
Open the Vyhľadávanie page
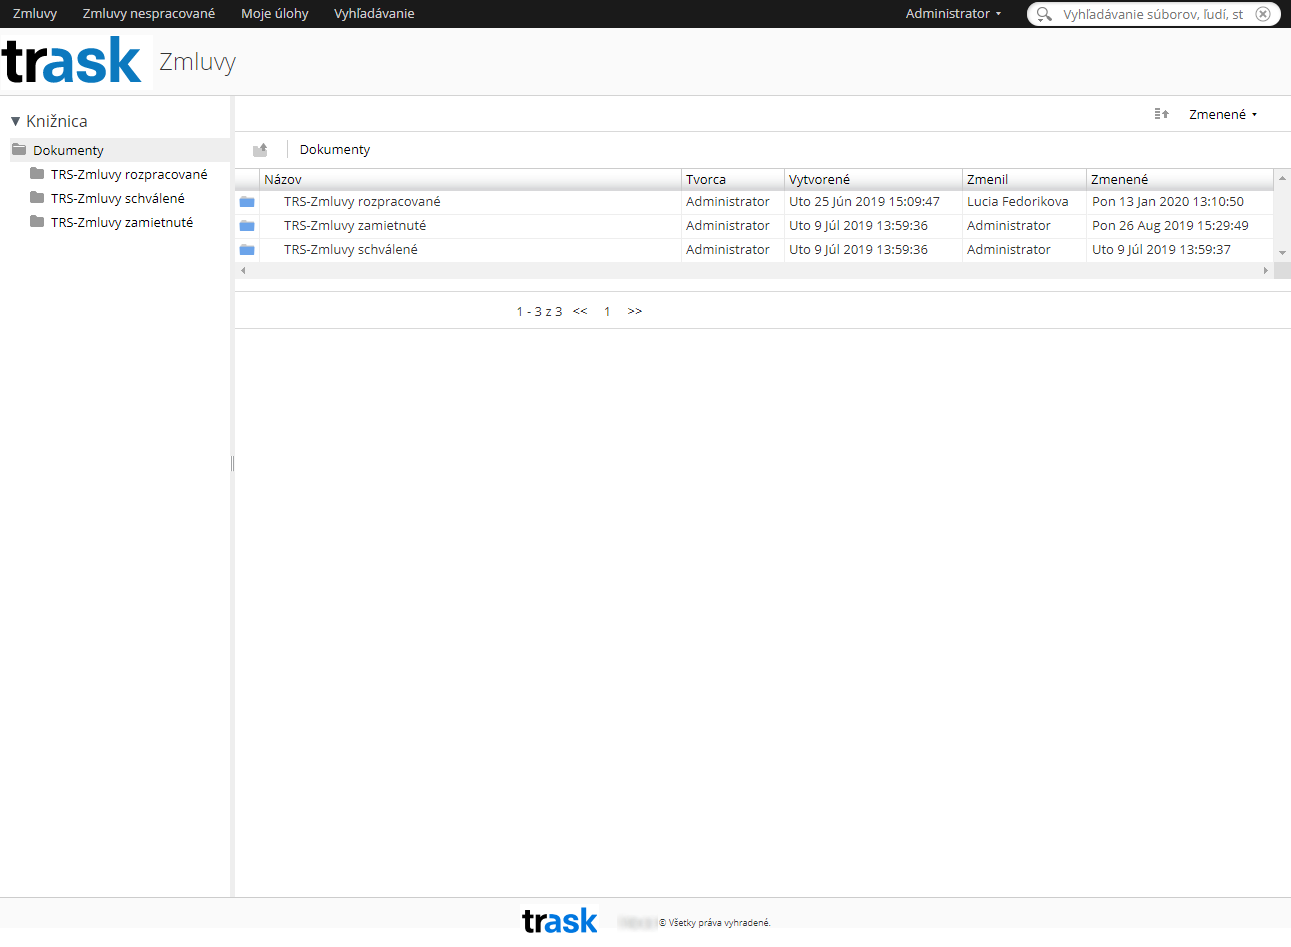pyautogui.click(x=374, y=14)
